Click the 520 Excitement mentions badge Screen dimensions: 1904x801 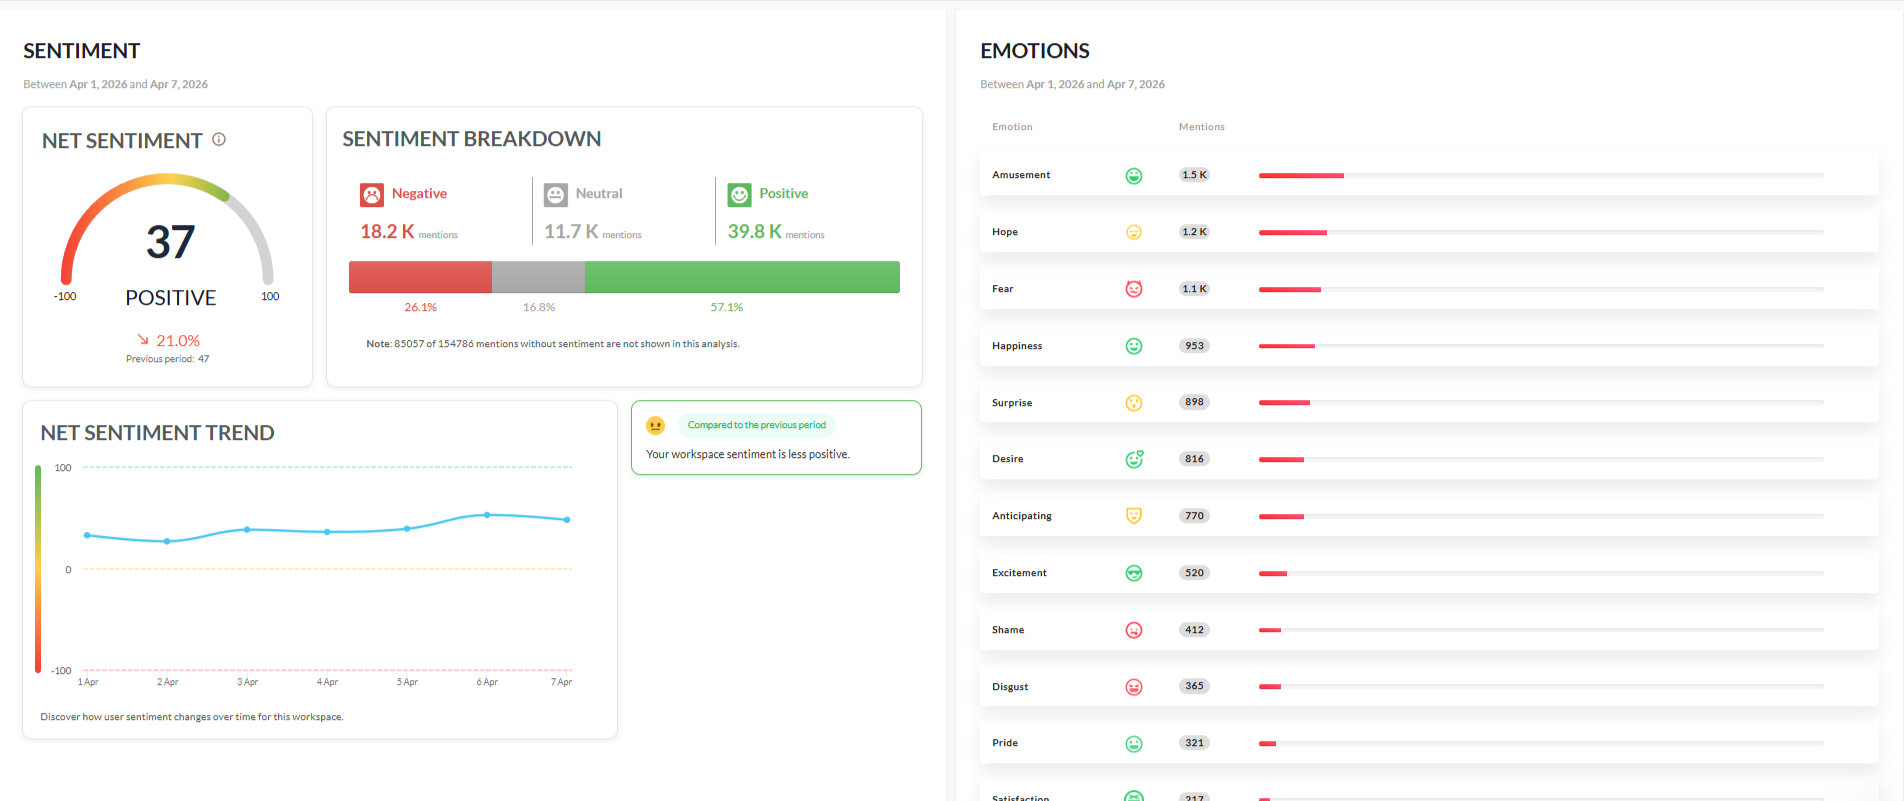(x=1194, y=573)
